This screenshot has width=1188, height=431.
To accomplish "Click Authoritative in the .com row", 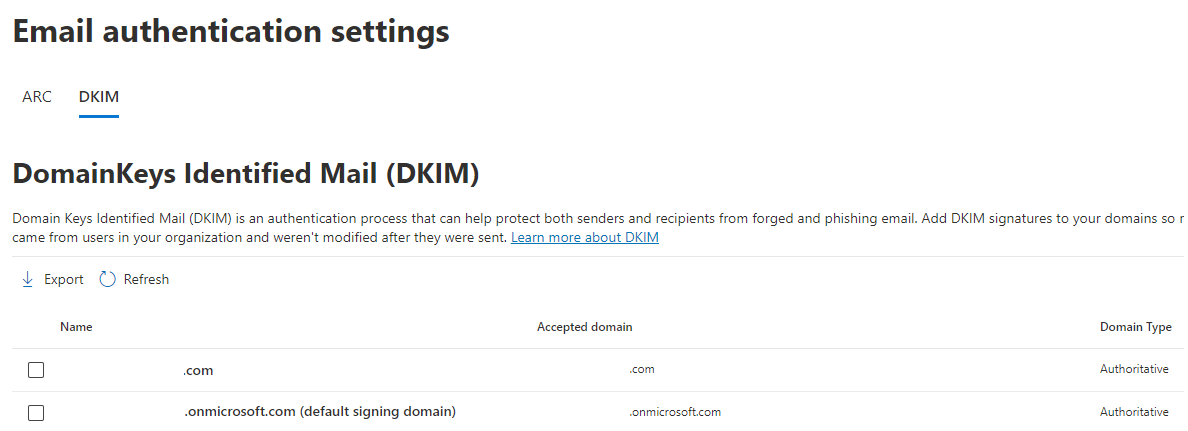I will [x=1134, y=370].
